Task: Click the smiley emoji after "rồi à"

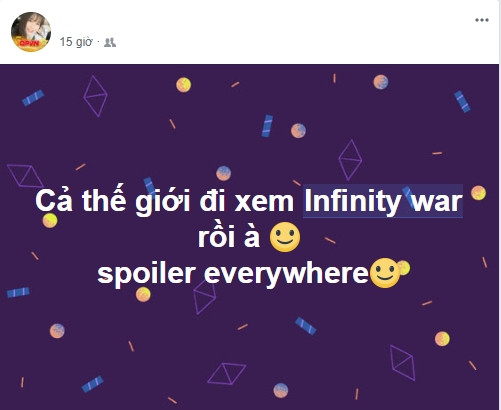Action: pos(285,237)
